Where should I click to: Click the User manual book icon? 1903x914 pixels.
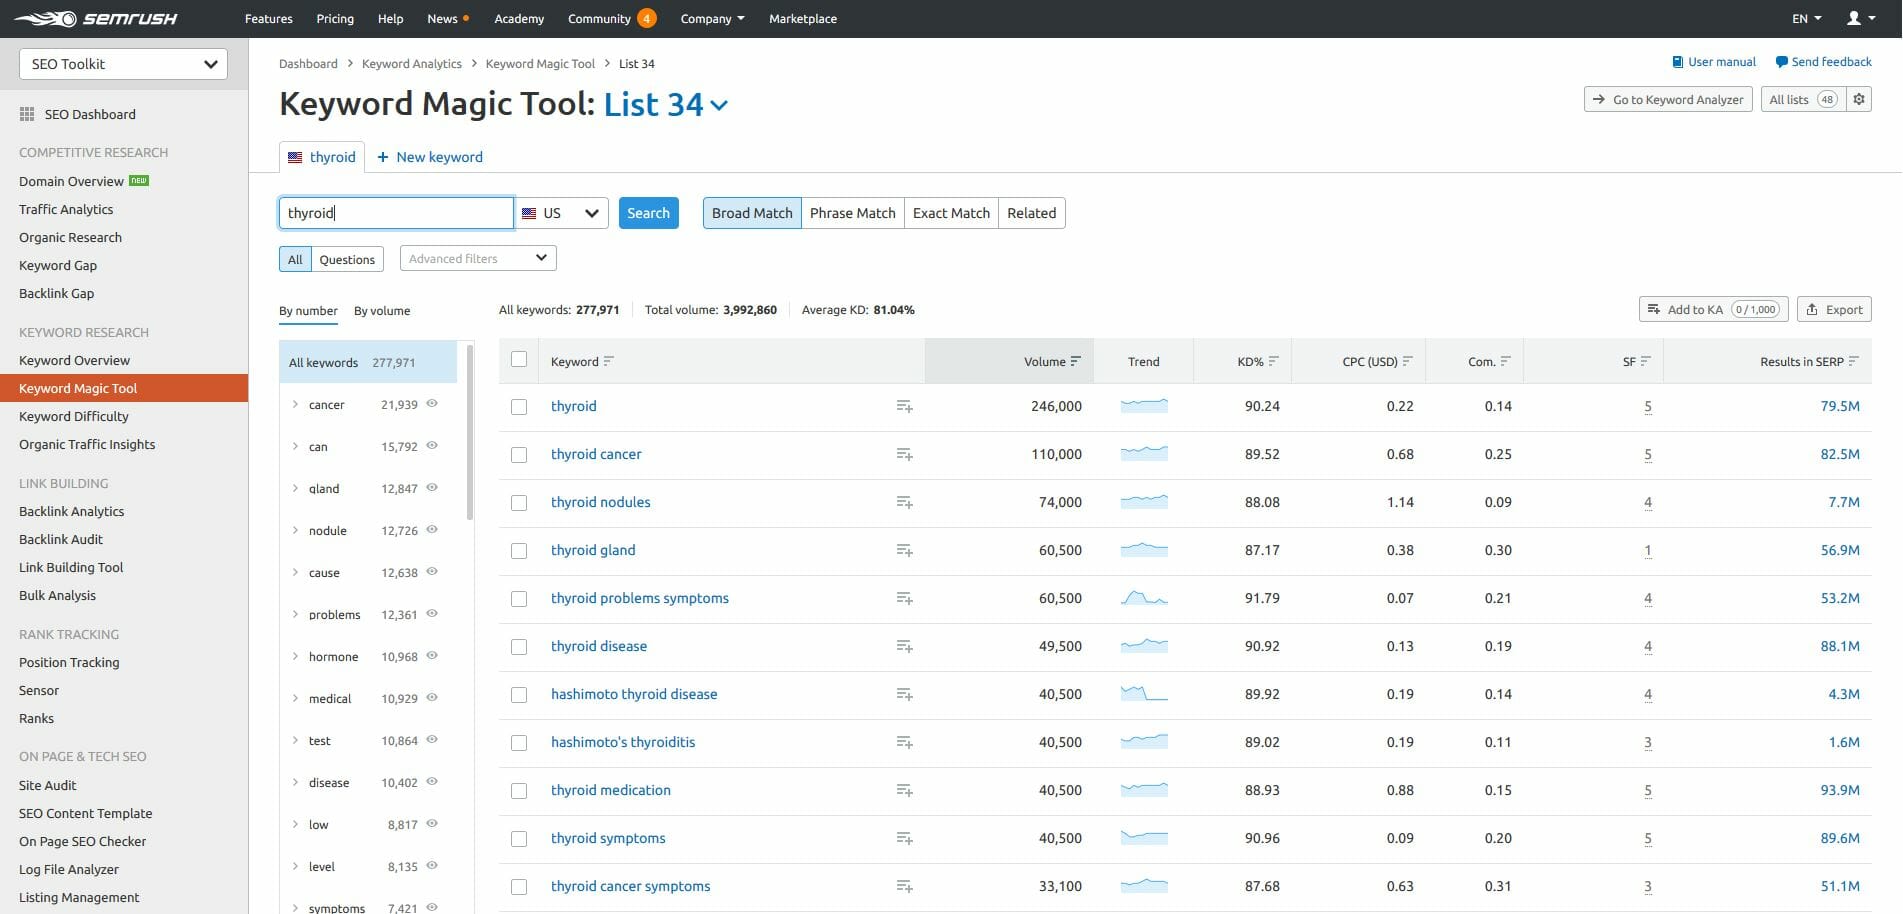click(1677, 62)
